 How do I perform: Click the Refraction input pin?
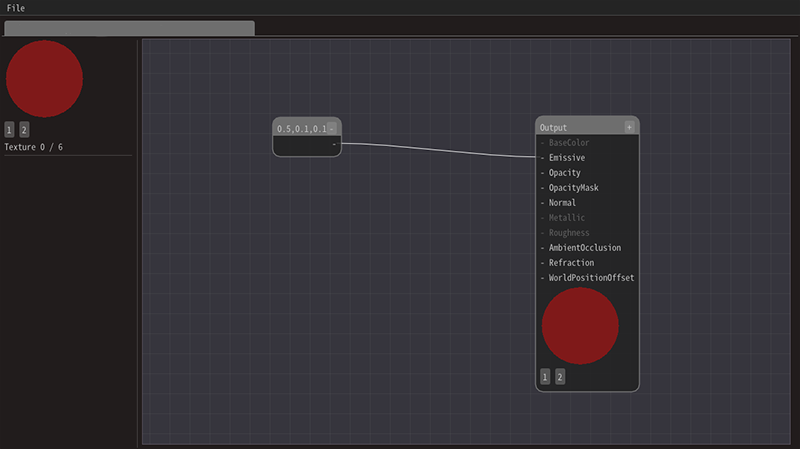point(543,263)
